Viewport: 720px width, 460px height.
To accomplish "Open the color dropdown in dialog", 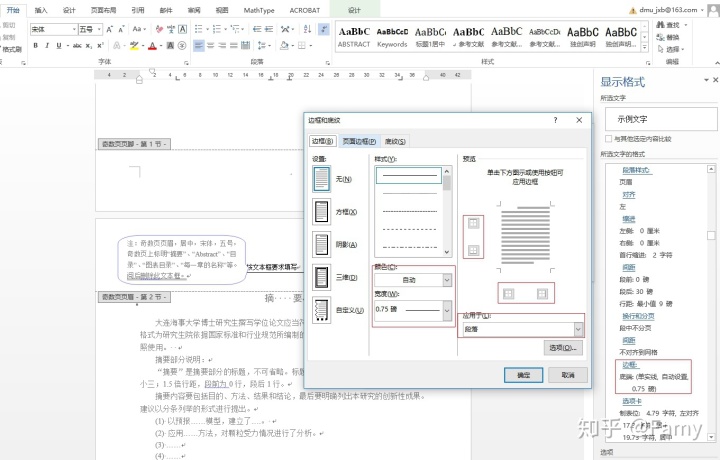I will coord(447,280).
